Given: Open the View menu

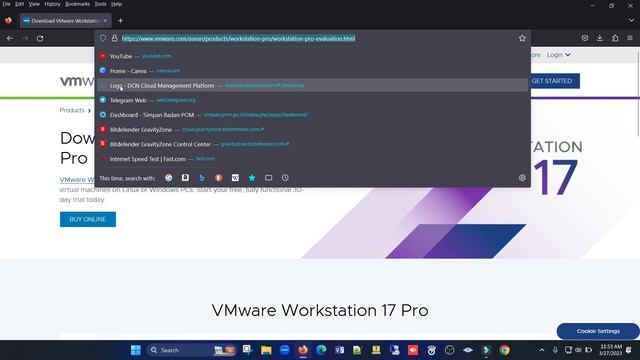Looking at the screenshot, I should 34,4.
